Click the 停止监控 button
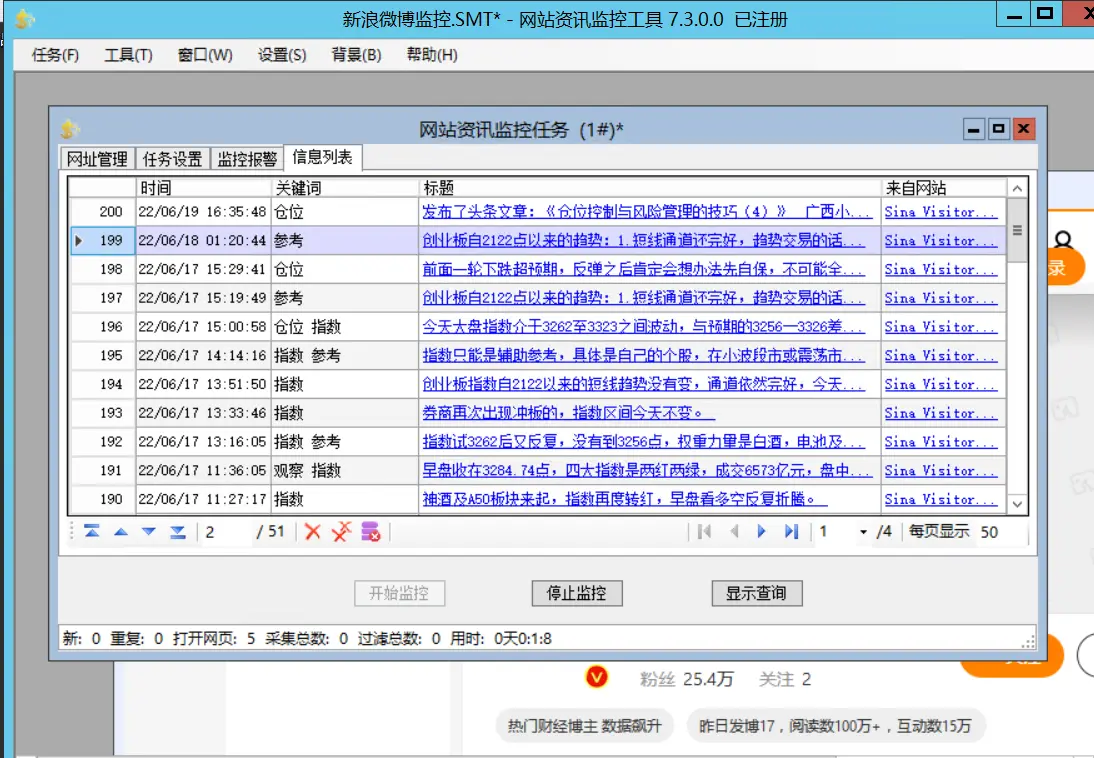Screen dimensions: 1094x758 (x=576, y=593)
